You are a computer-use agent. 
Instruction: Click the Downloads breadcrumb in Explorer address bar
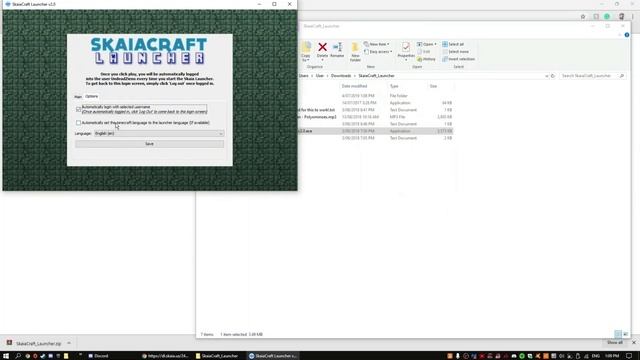341,76
